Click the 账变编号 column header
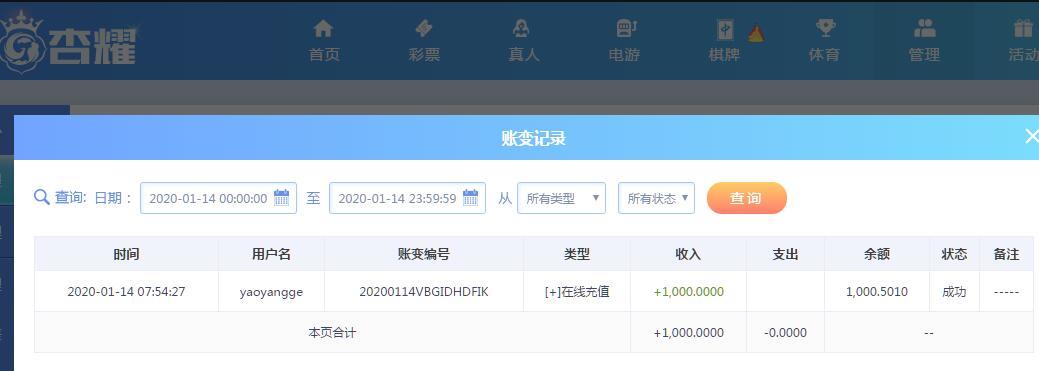1039x371 pixels. (423, 254)
